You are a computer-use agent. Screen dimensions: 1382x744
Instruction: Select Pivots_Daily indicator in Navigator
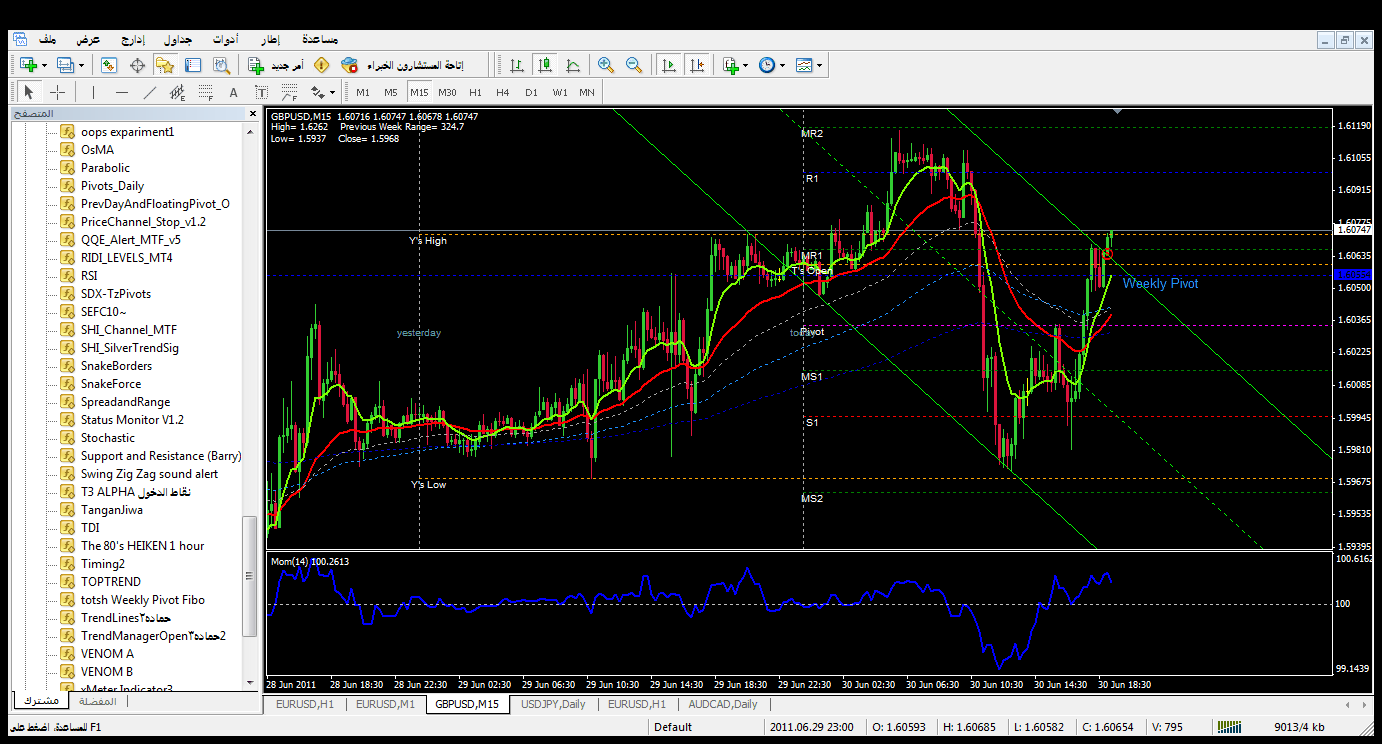pyautogui.click(x=112, y=185)
